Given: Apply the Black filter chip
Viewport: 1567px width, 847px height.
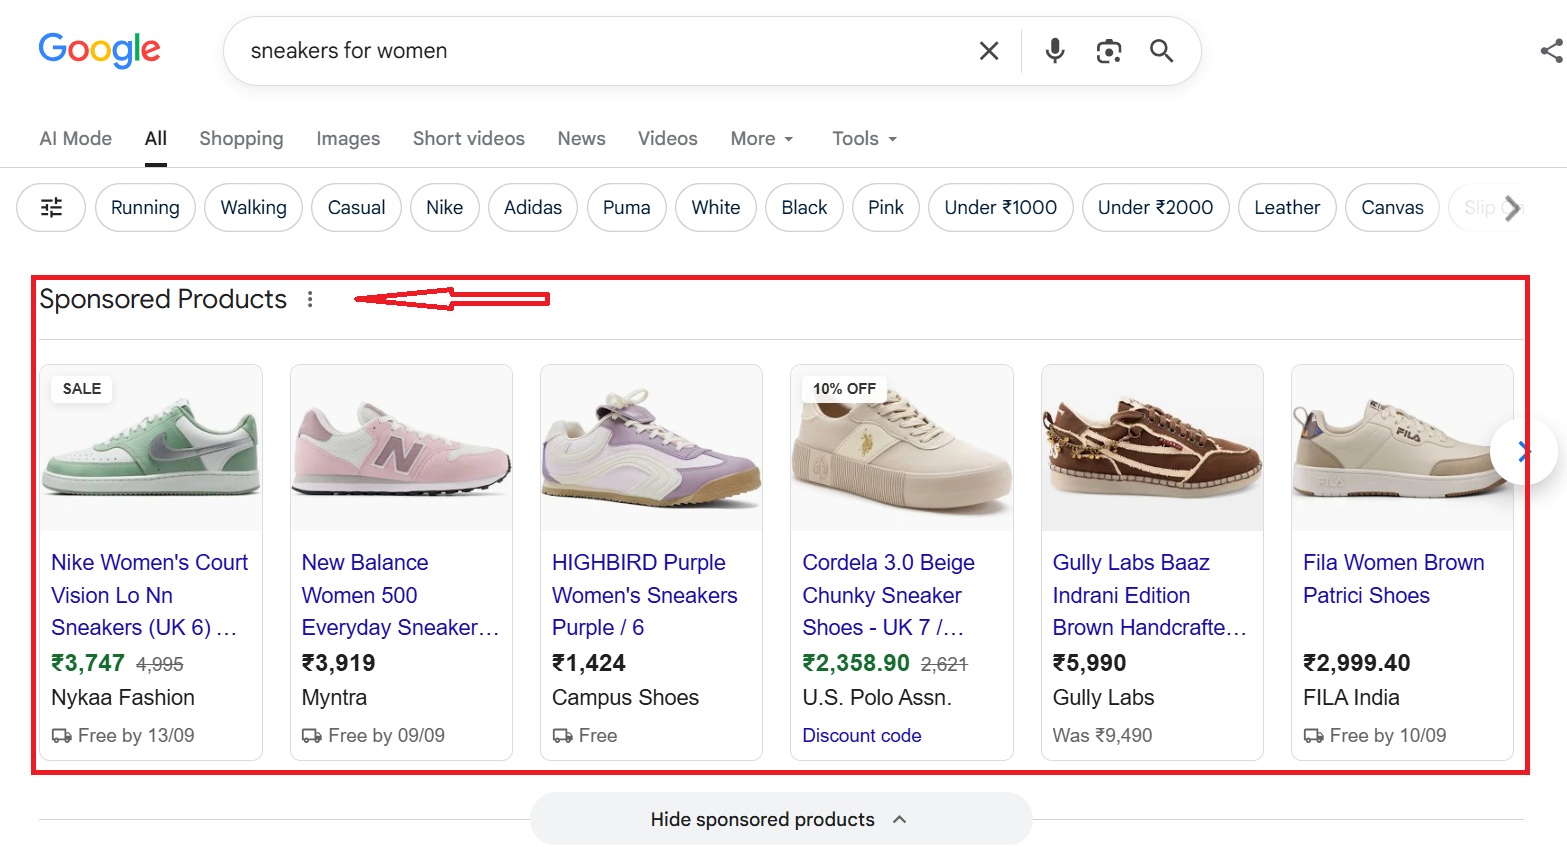Looking at the screenshot, I should [x=804, y=207].
